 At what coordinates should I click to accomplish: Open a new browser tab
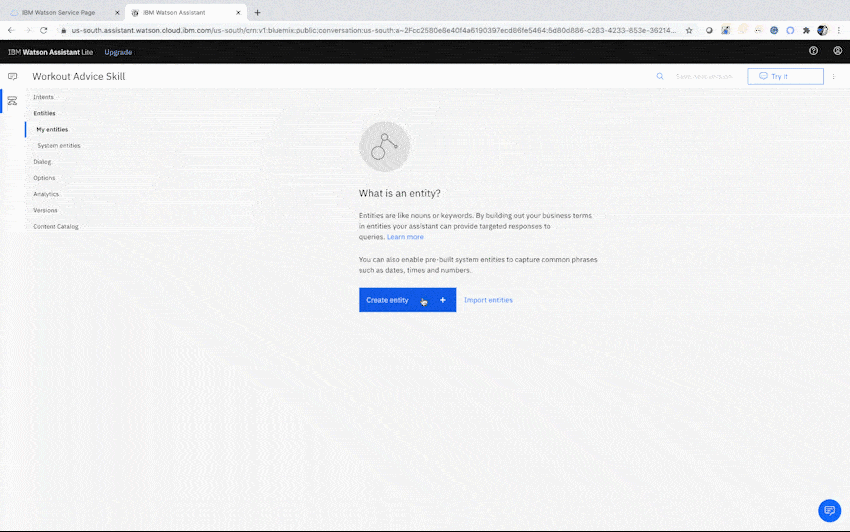(257, 12)
